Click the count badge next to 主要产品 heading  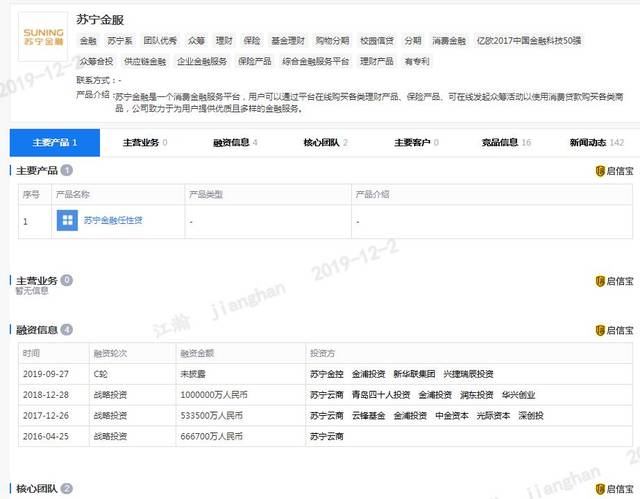click(x=67, y=170)
